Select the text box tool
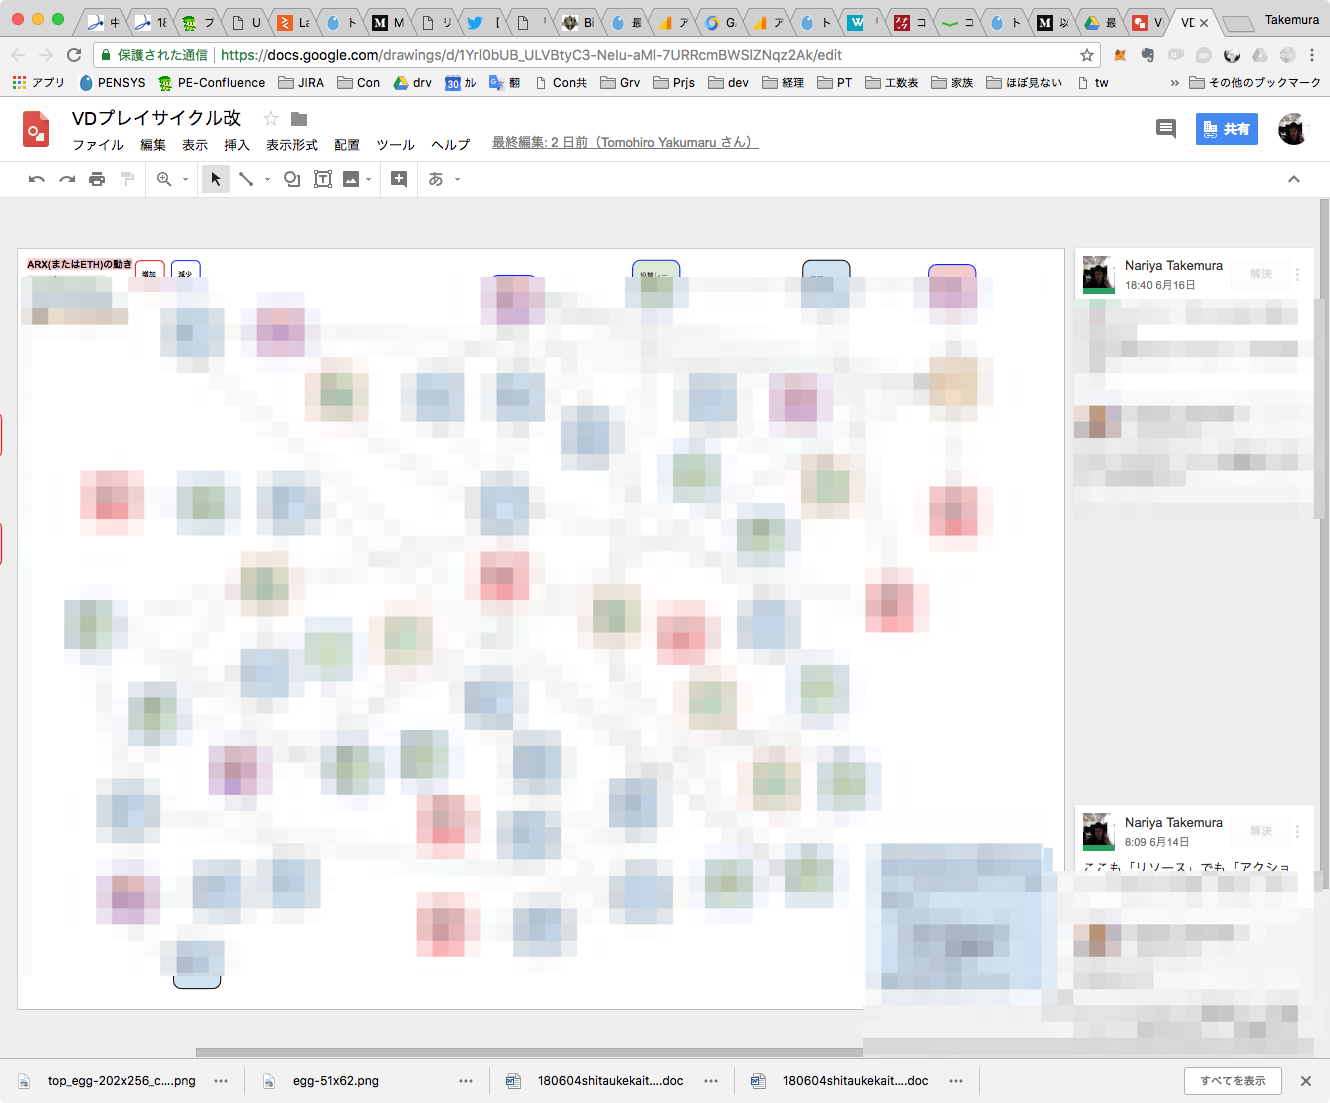1330x1103 pixels. (323, 179)
